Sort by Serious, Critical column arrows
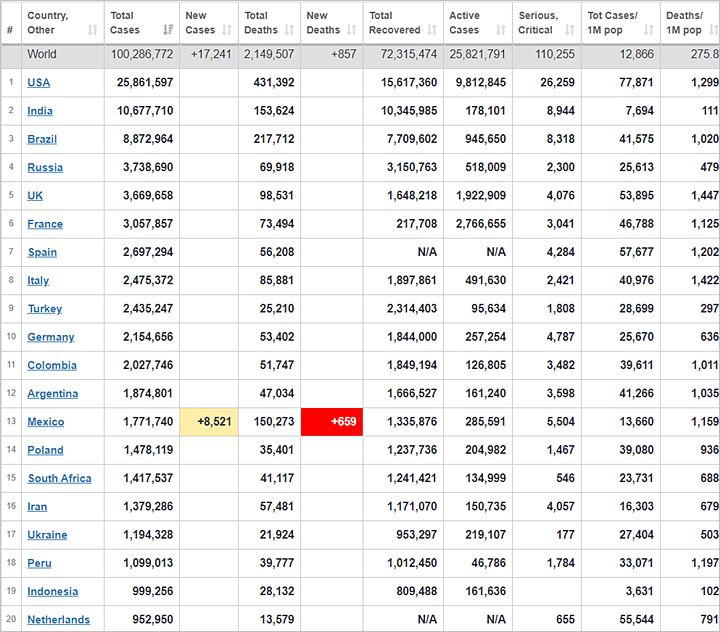 pyautogui.click(x=570, y=30)
